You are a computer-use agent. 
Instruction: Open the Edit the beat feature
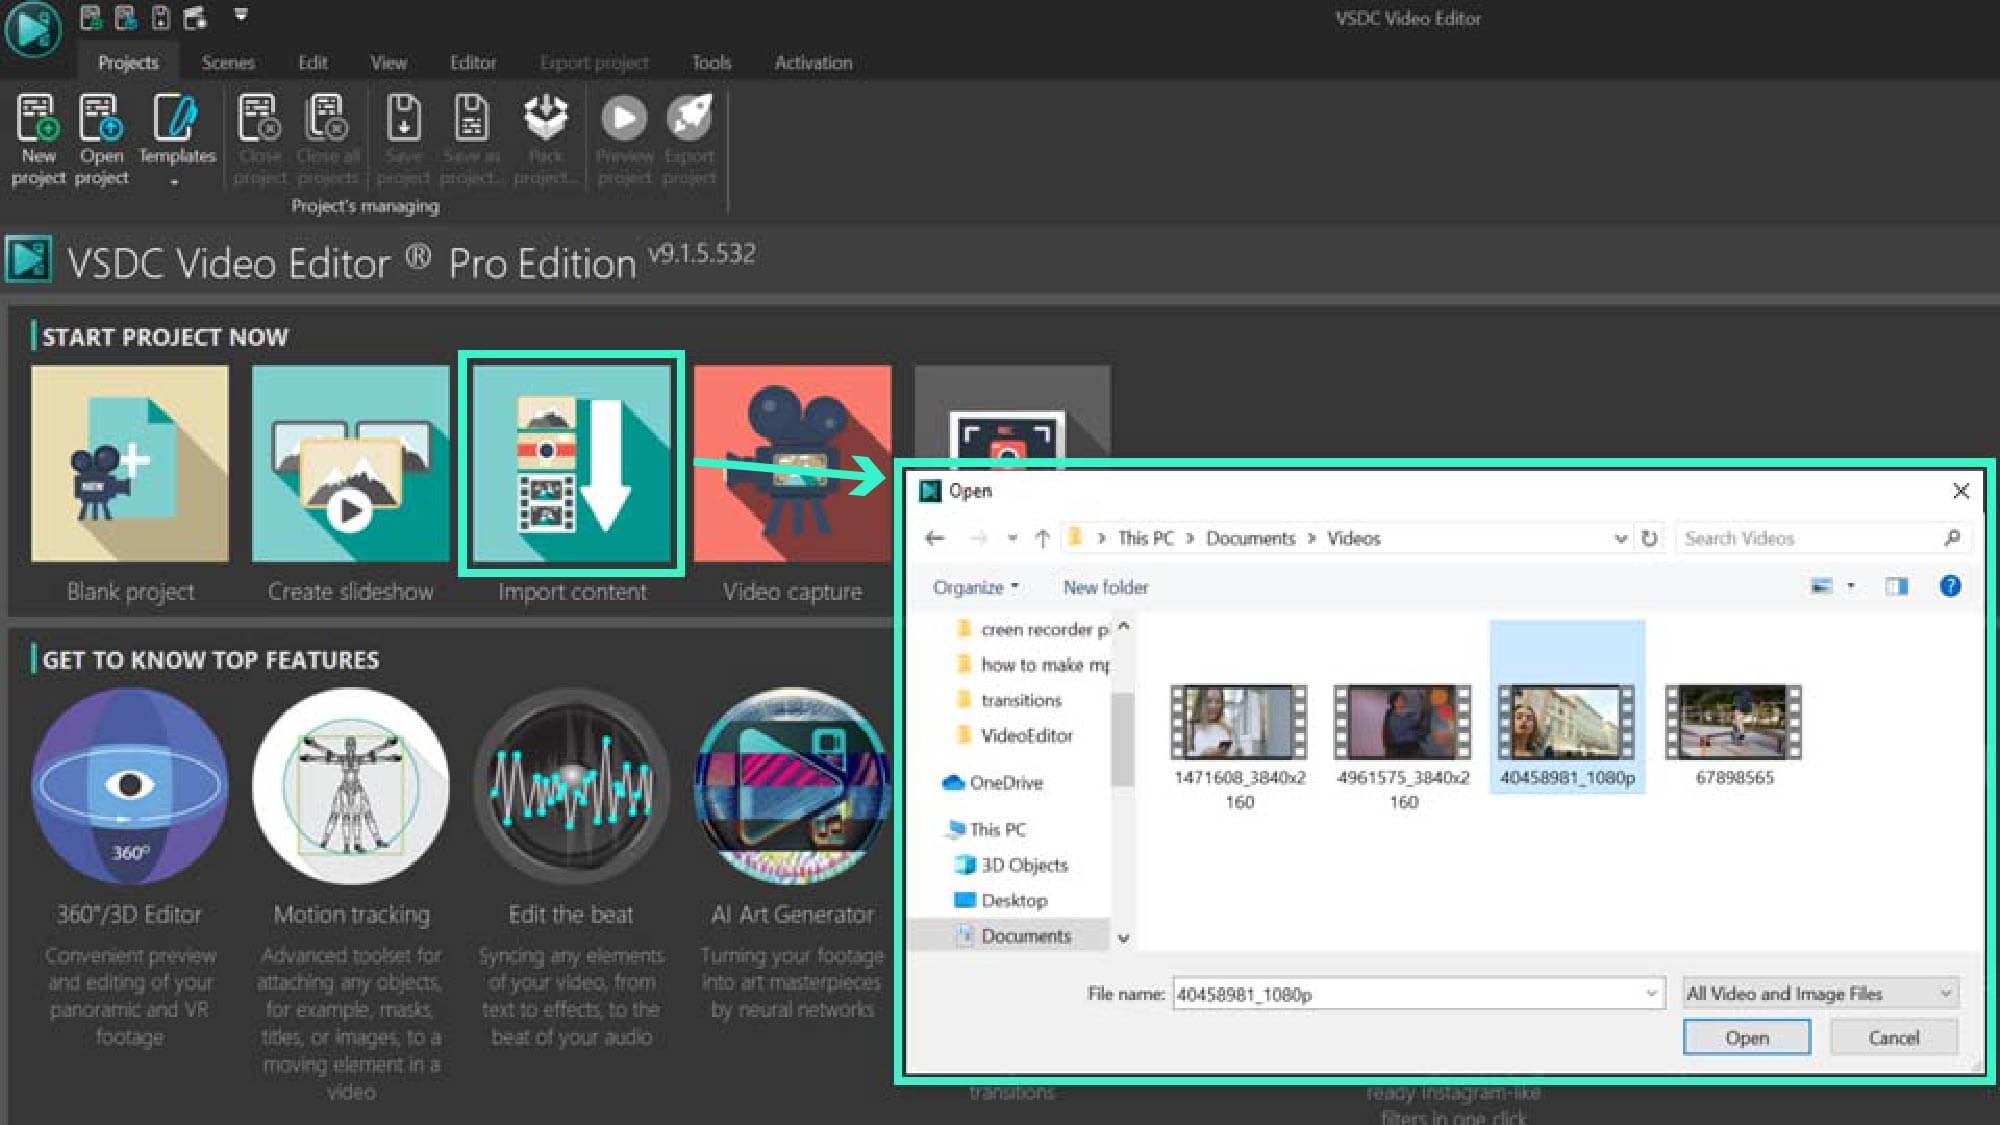(x=572, y=786)
